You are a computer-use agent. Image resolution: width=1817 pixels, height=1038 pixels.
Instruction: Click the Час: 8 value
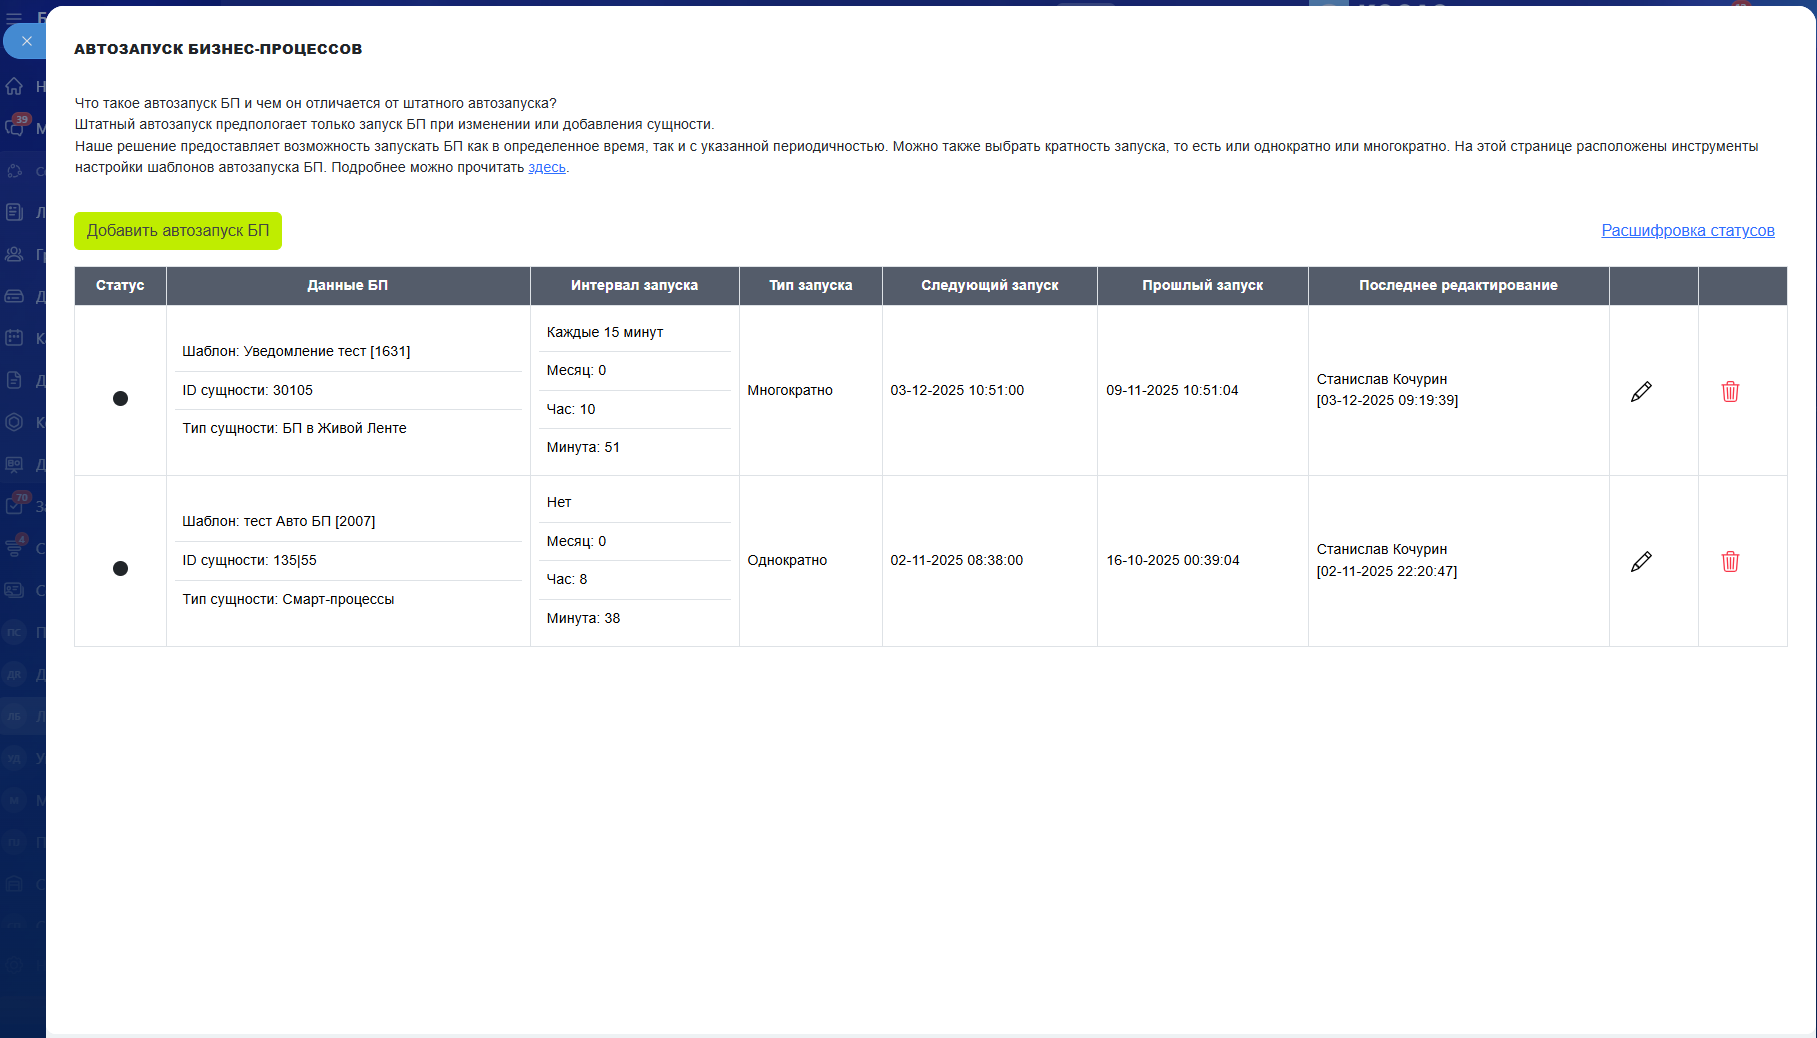tap(567, 579)
